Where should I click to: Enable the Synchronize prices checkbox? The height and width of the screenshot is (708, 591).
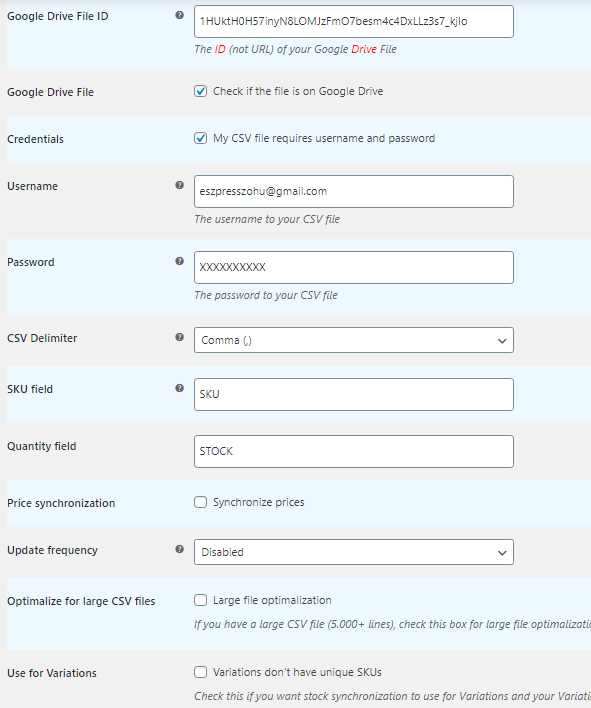tap(200, 502)
